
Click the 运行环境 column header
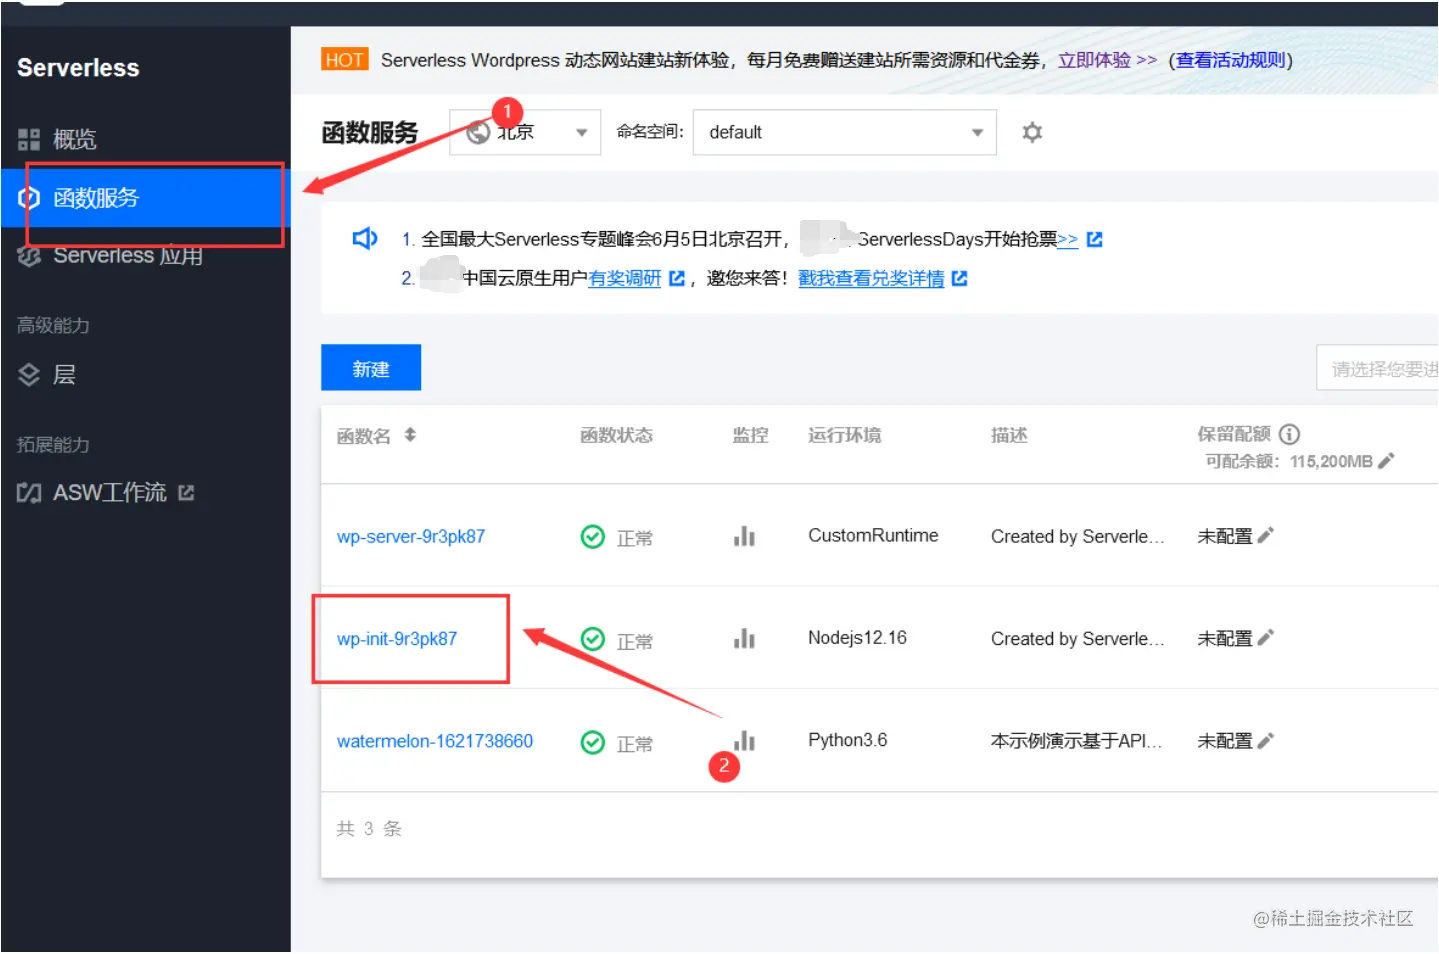click(844, 435)
